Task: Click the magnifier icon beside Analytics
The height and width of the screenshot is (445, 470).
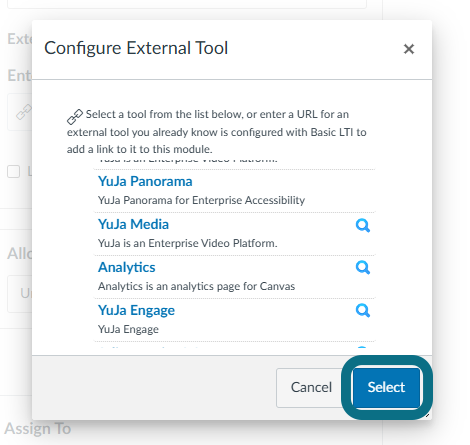Action: tap(363, 267)
